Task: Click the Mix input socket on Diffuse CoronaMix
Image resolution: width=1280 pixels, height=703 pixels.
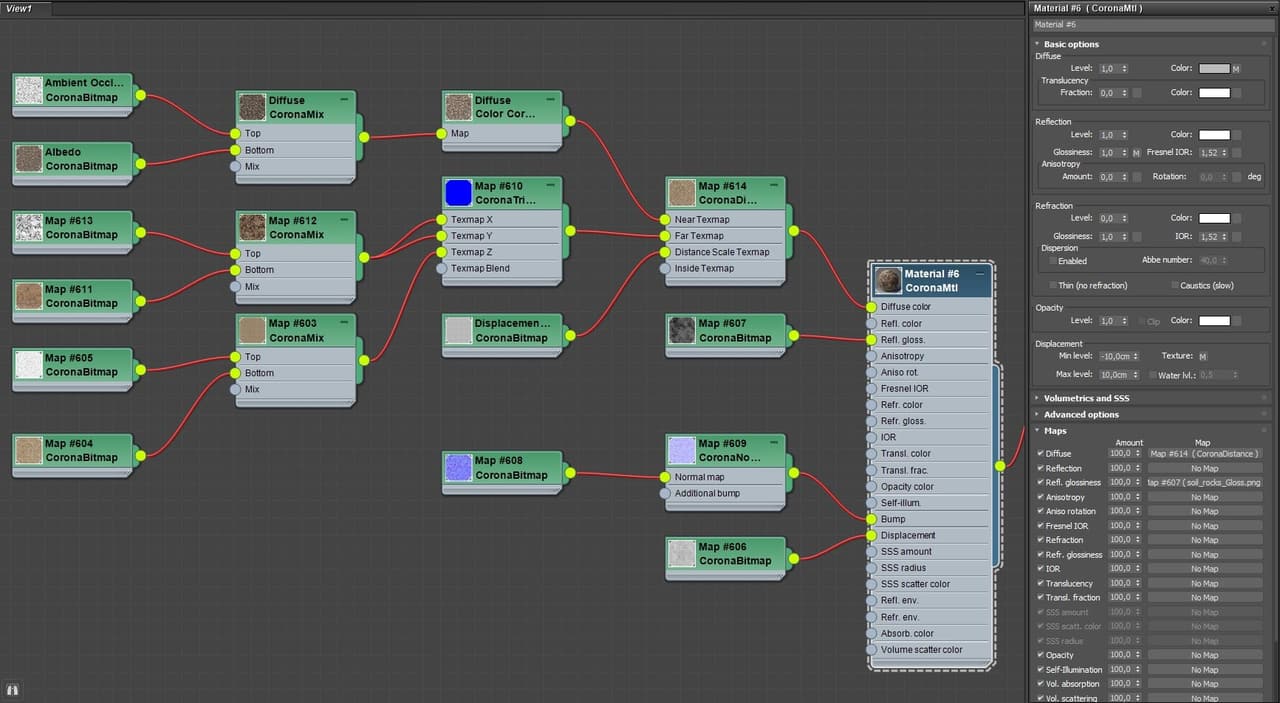Action: 235,166
